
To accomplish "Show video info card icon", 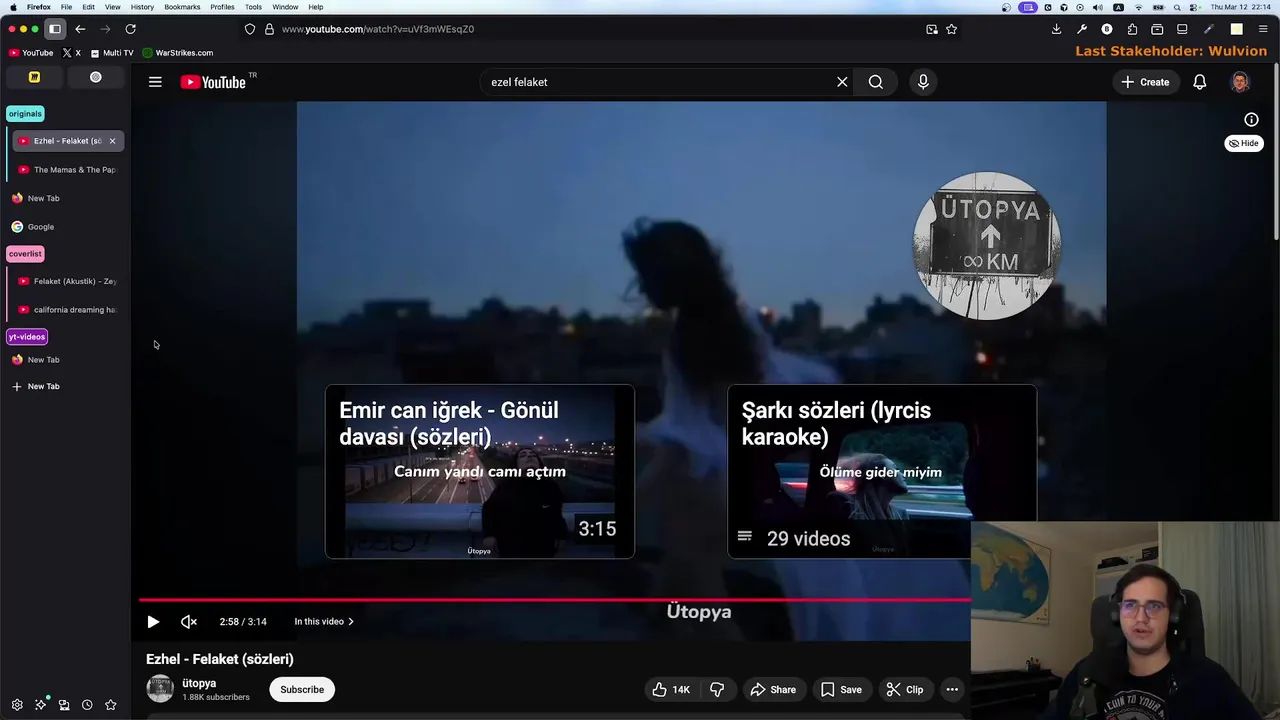I will coord(1251,119).
